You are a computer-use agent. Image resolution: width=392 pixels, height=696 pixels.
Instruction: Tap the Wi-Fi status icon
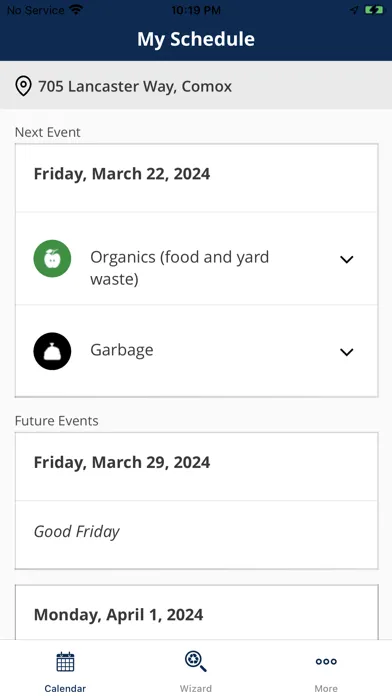76,10
